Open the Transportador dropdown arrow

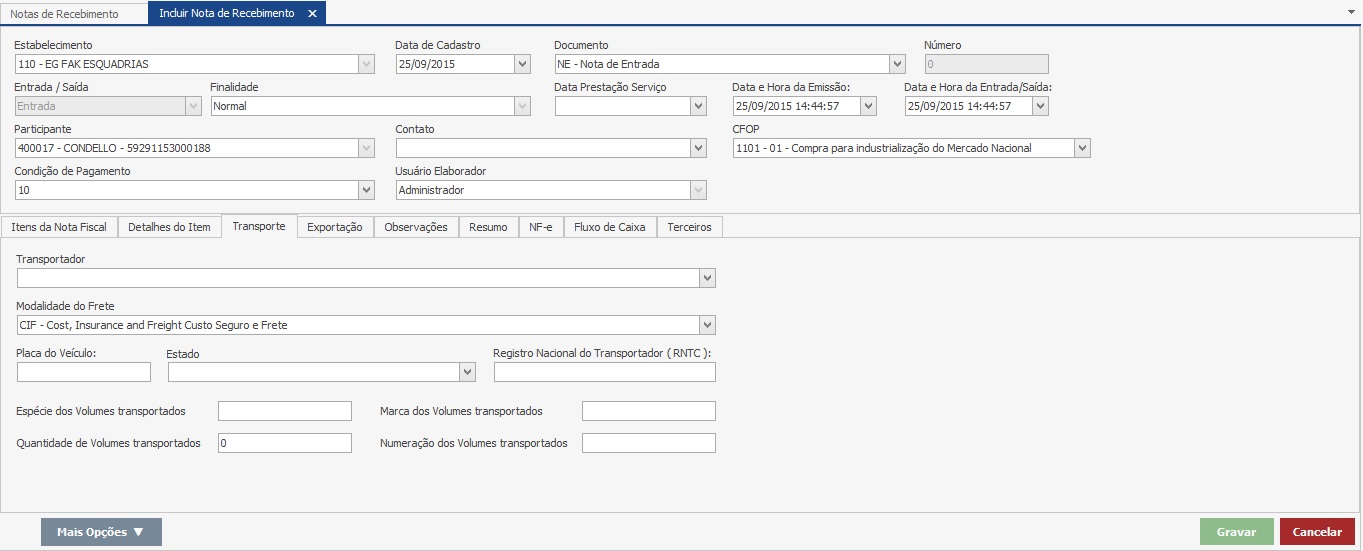[707, 278]
